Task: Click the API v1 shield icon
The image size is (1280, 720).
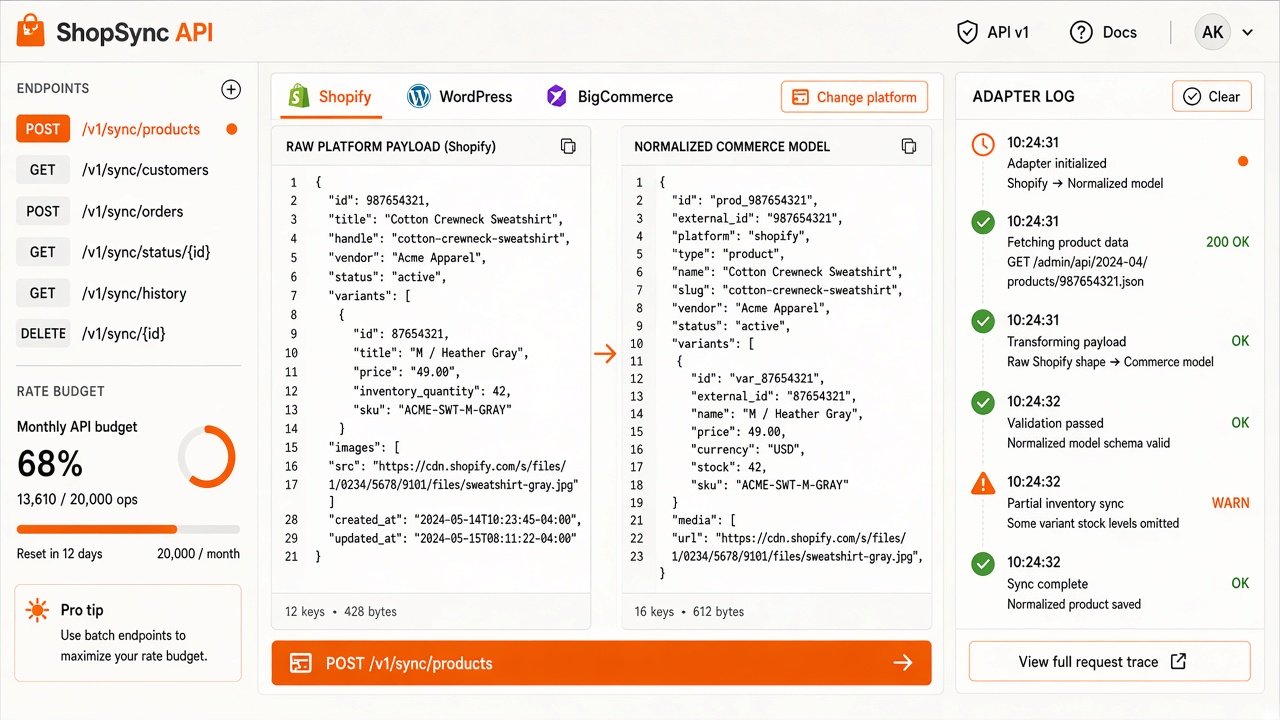Action: click(x=967, y=32)
